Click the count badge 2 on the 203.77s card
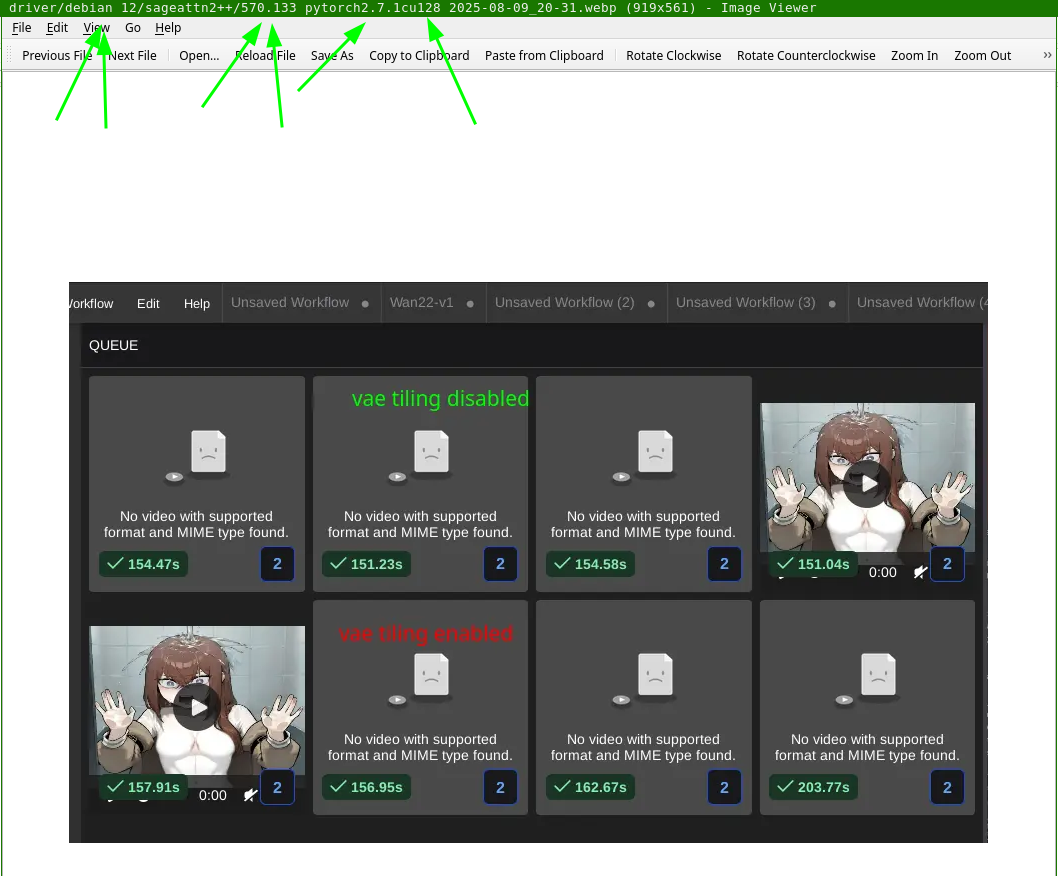The image size is (1058, 876). click(x=947, y=787)
